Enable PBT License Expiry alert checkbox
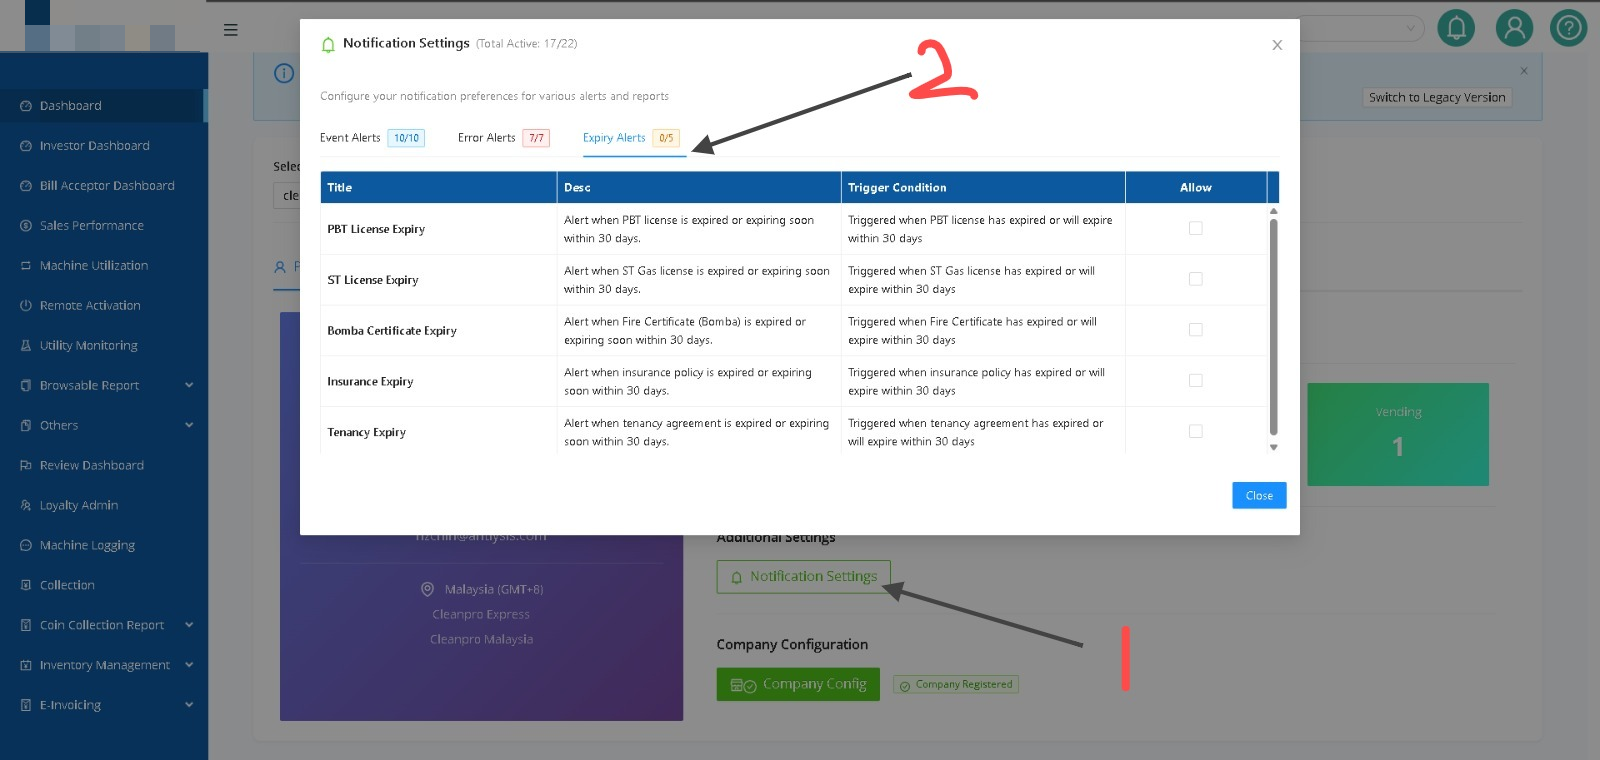This screenshot has width=1600, height=760. pos(1195,228)
